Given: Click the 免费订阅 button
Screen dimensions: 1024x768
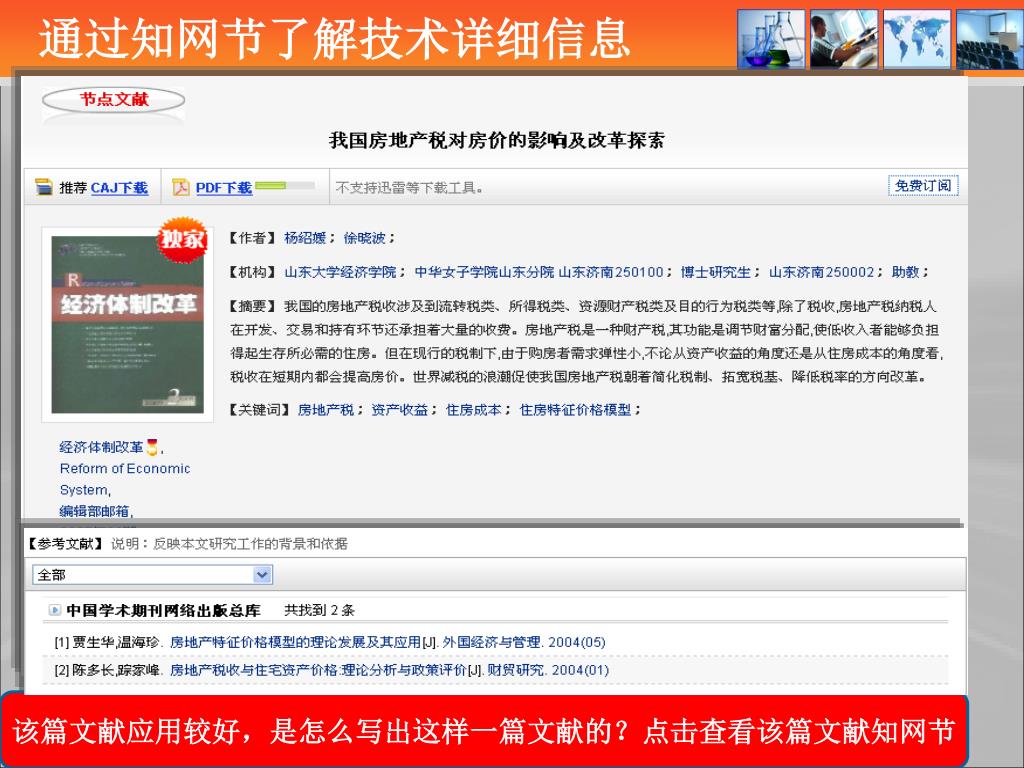Looking at the screenshot, I should tap(923, 185).
